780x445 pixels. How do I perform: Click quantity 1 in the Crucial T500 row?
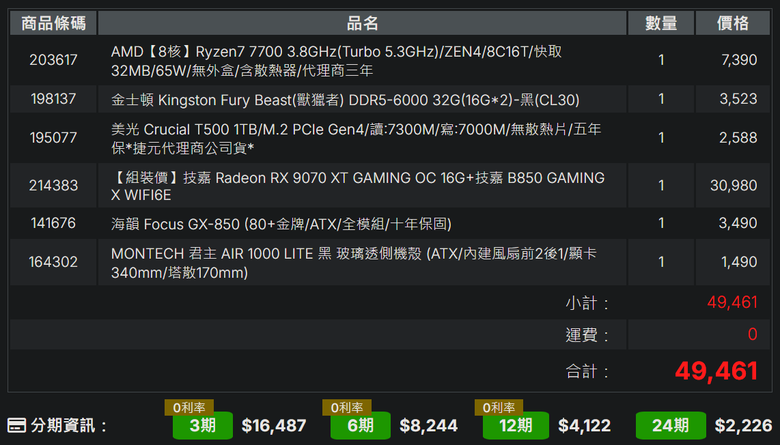661,138
